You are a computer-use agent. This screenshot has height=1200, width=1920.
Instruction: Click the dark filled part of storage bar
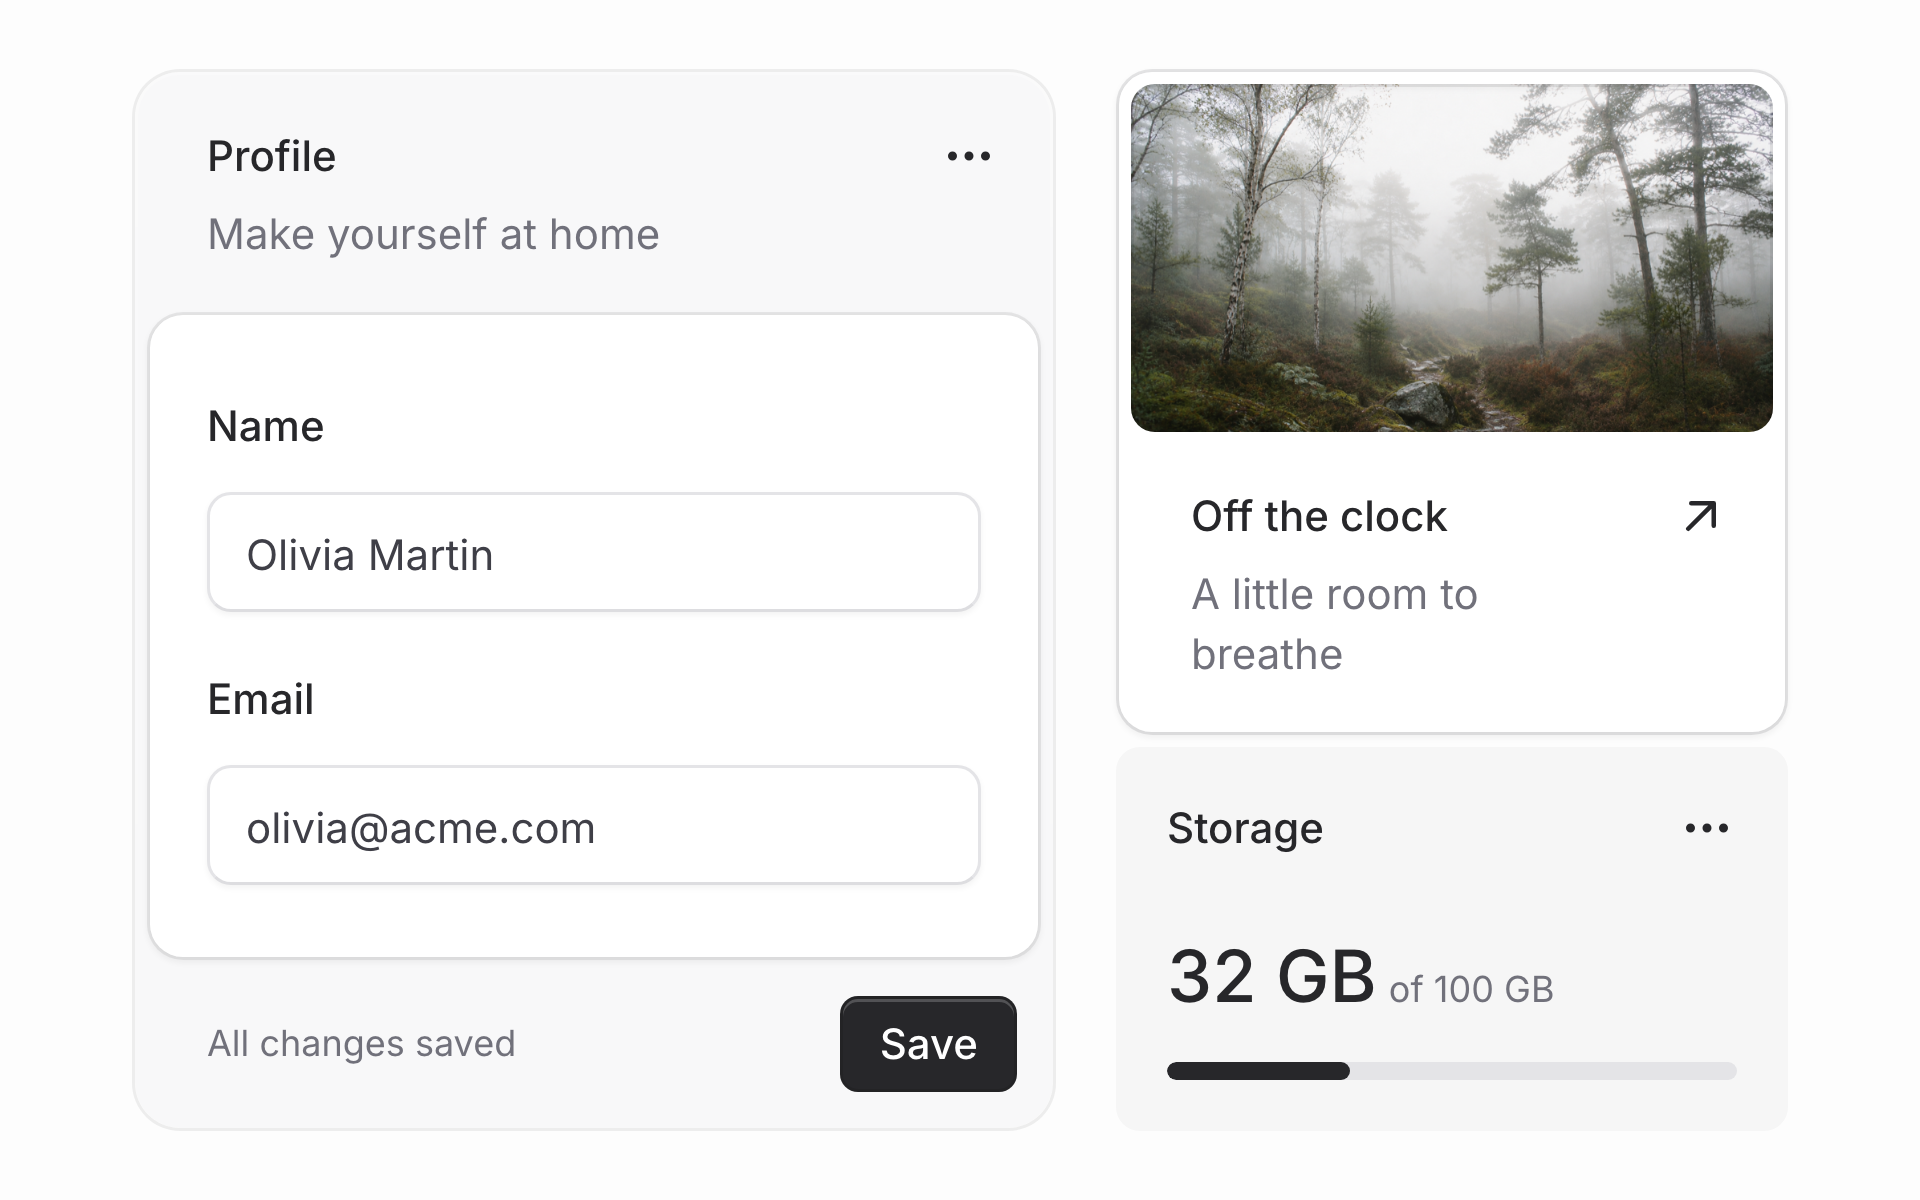click(1258, 1071)
